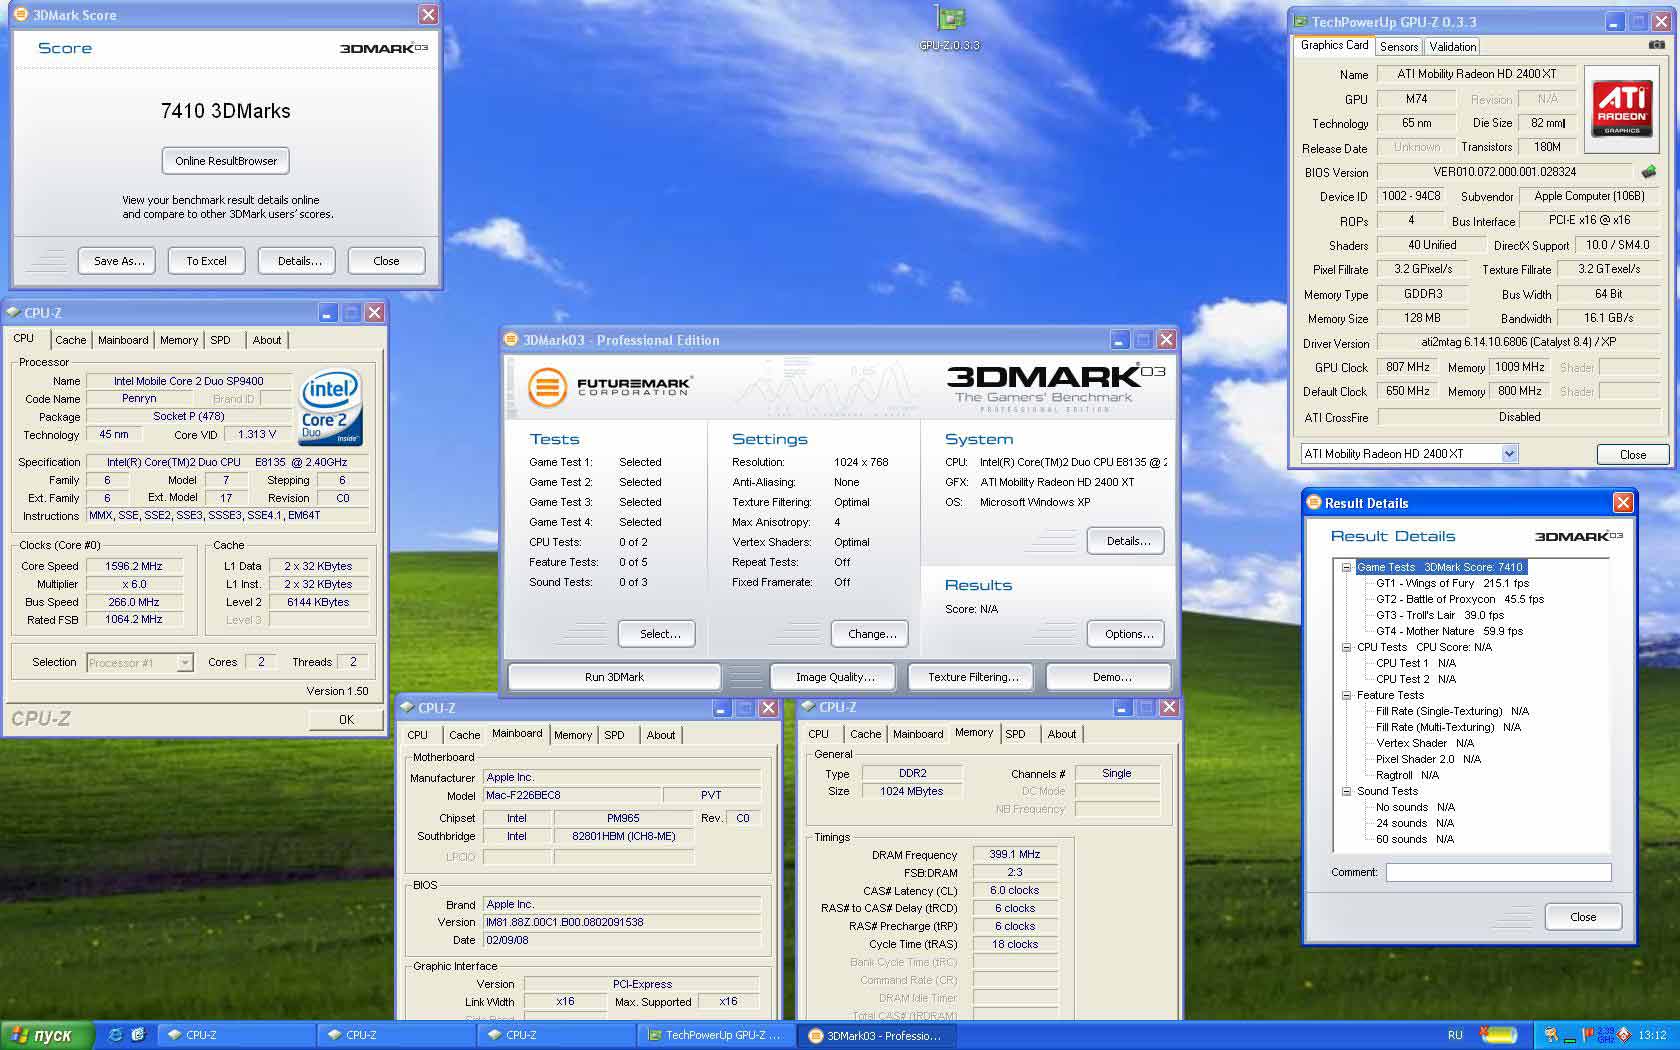Click the Intel Core 2 Duo logo in CPU-Z
Screen dimensions: 1680x1050
point(331,409)
